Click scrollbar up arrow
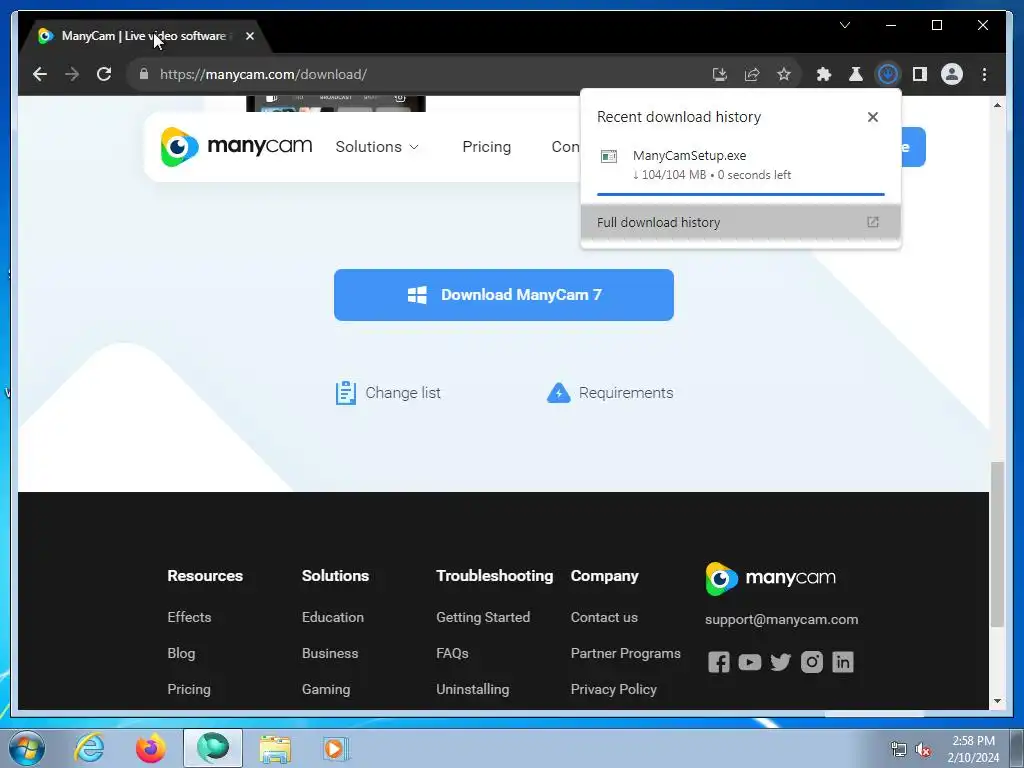This screenshot has width=1024, height=768. click(x=997, y=104)
